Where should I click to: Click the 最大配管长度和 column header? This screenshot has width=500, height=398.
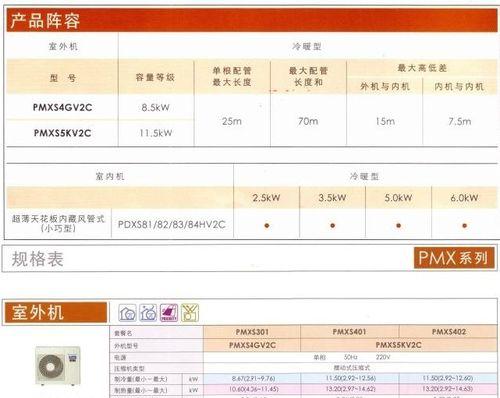point(308,76)
